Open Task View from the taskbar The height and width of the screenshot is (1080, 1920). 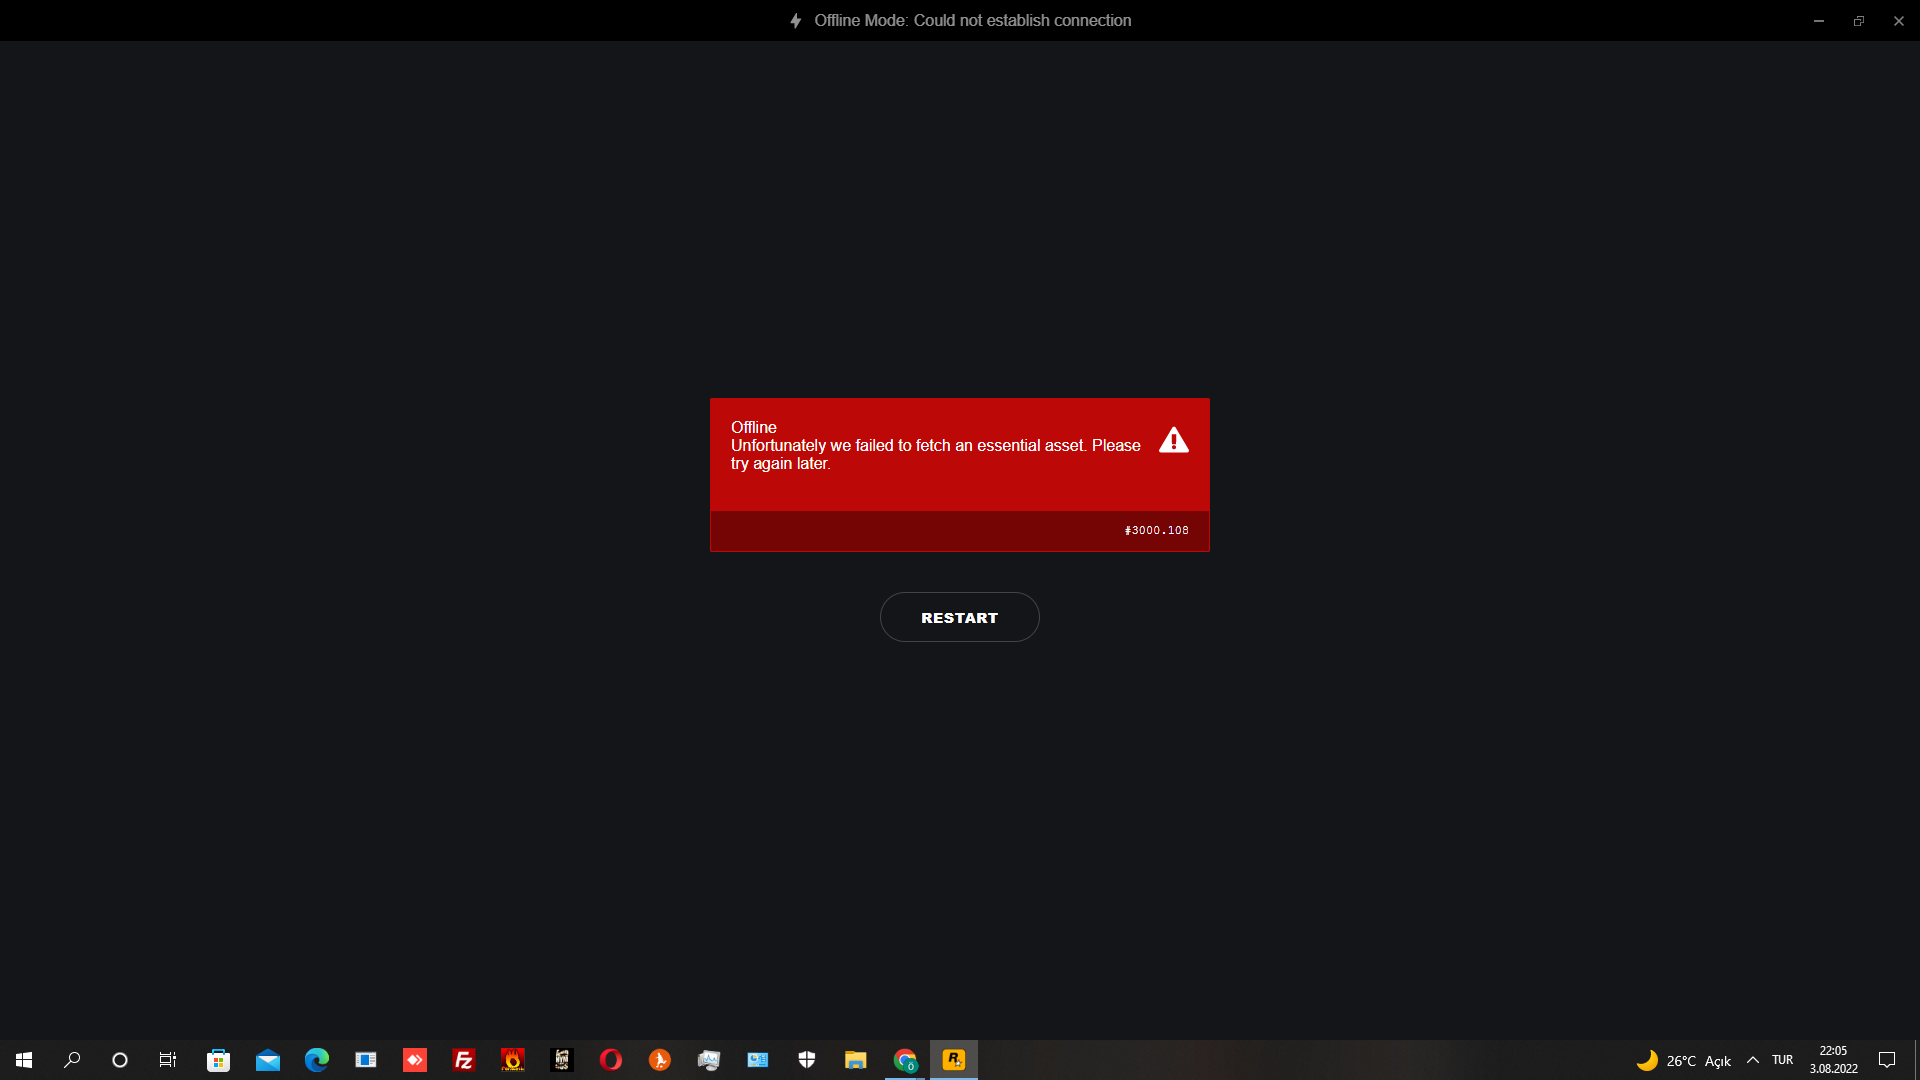[x=168, y=1060]
